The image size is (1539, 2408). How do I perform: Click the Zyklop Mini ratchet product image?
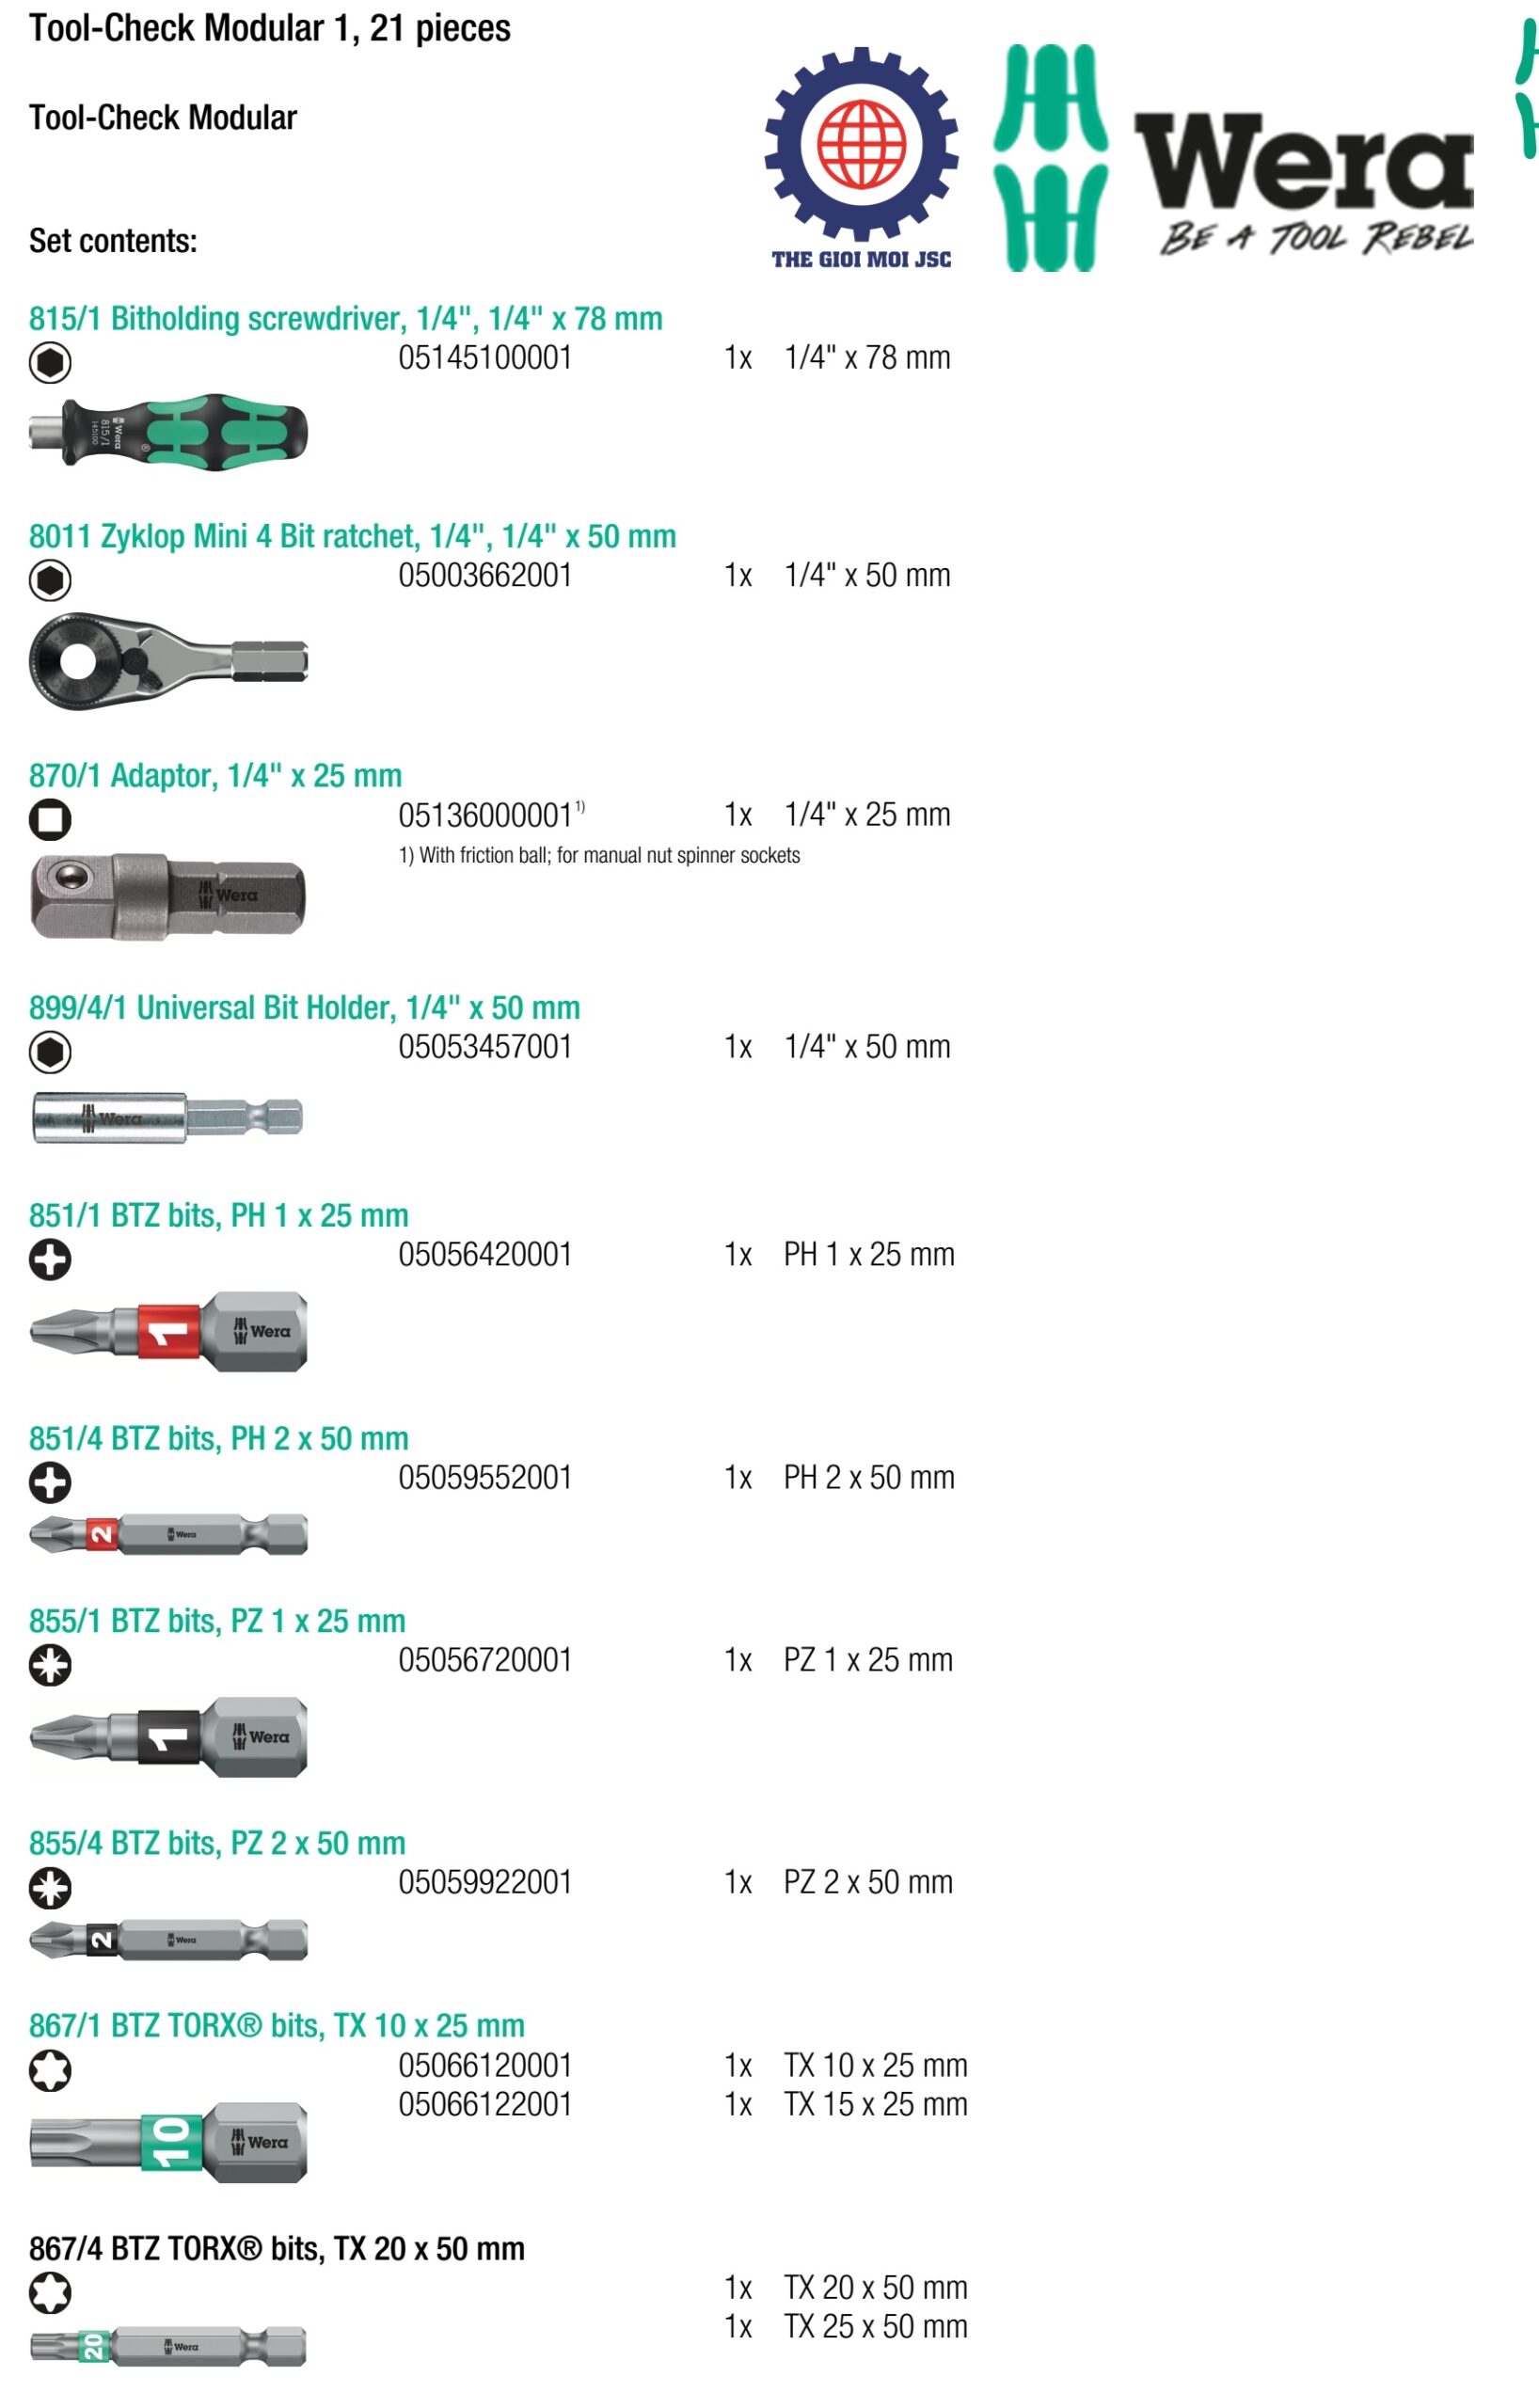[x=168, y=661]
